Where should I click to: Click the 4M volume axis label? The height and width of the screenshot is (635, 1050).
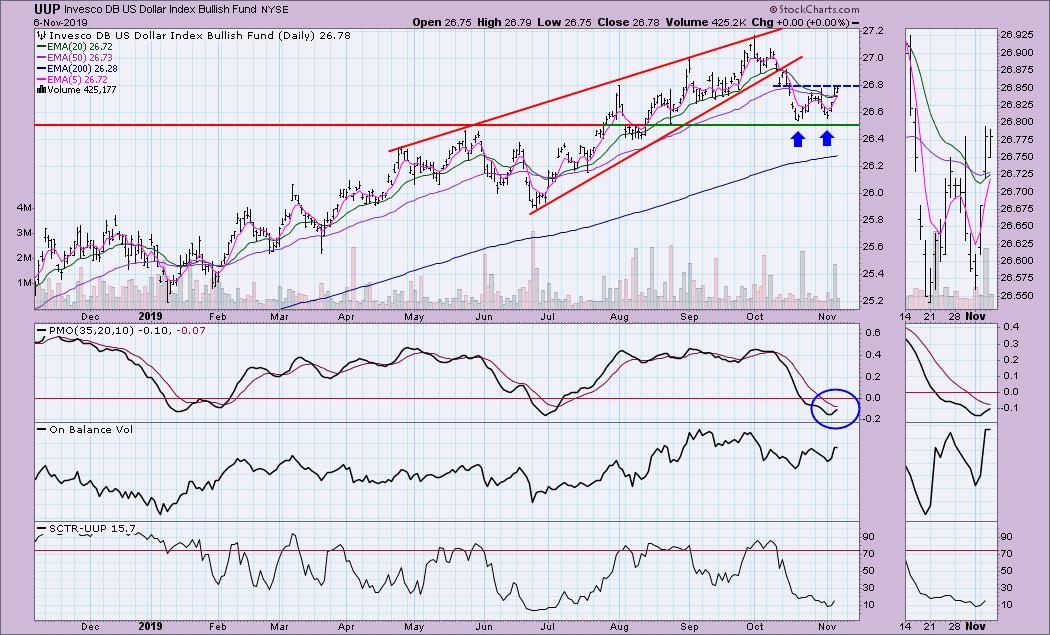pyautogui.click(x=25, y=208)
